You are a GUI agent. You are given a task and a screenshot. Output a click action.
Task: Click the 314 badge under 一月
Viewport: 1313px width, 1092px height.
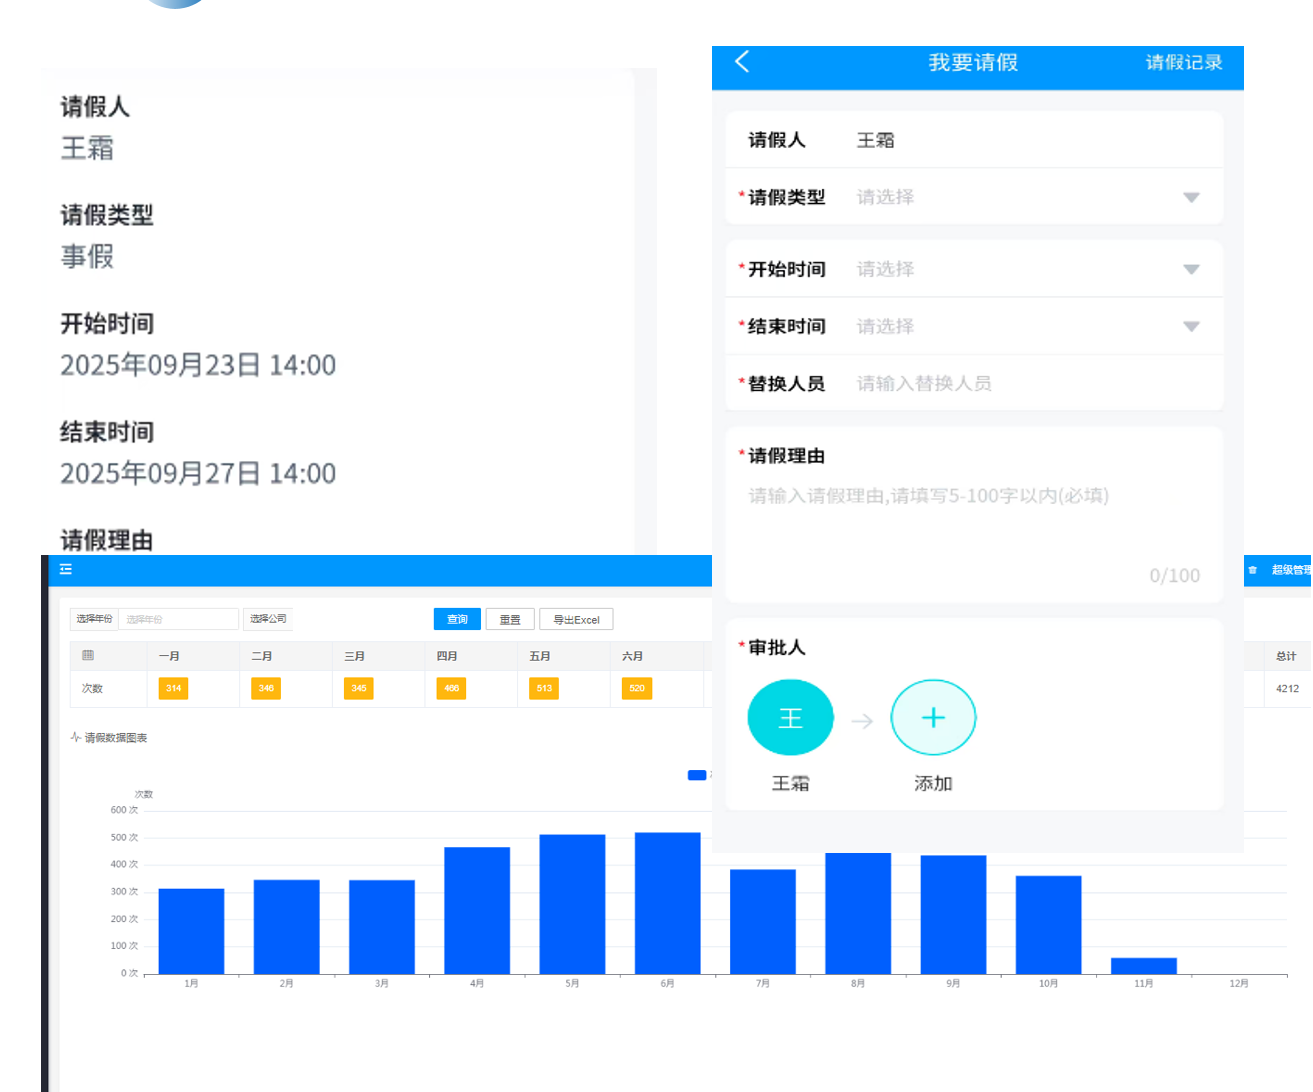tap(173, 688)
